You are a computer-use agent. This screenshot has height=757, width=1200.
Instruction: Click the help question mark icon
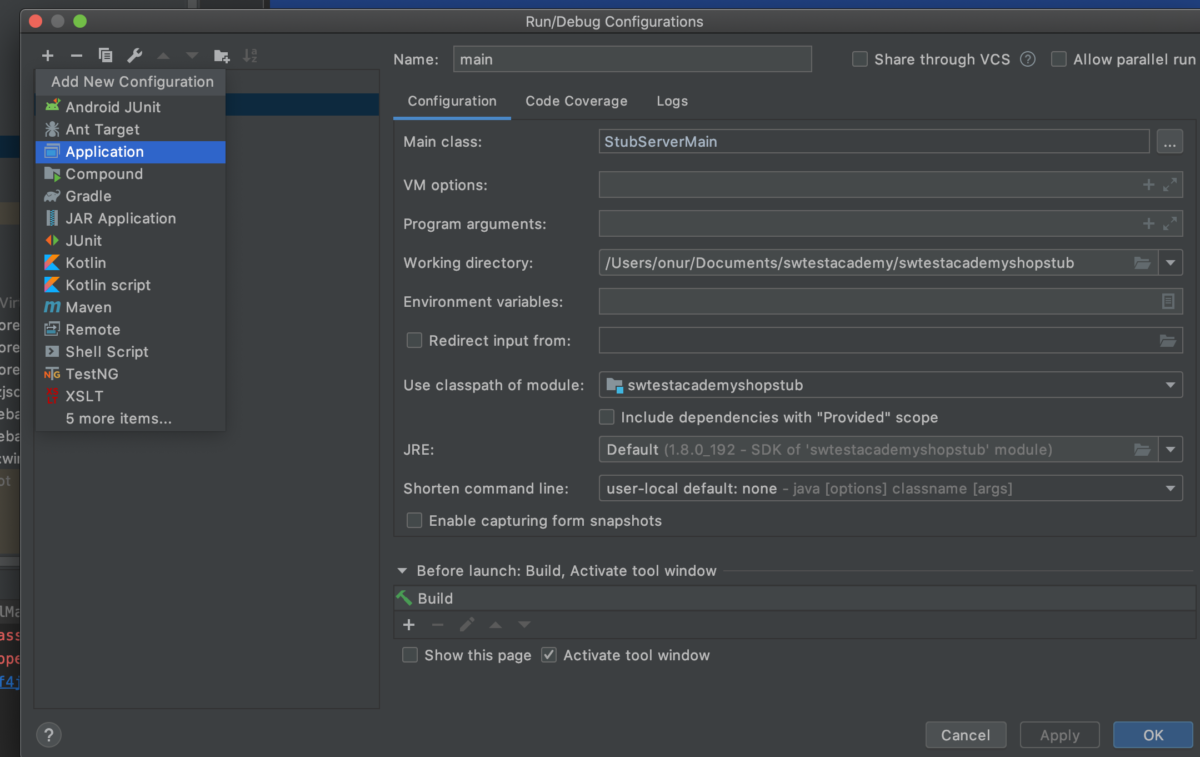pyautogui.click(x=48, y=734)
